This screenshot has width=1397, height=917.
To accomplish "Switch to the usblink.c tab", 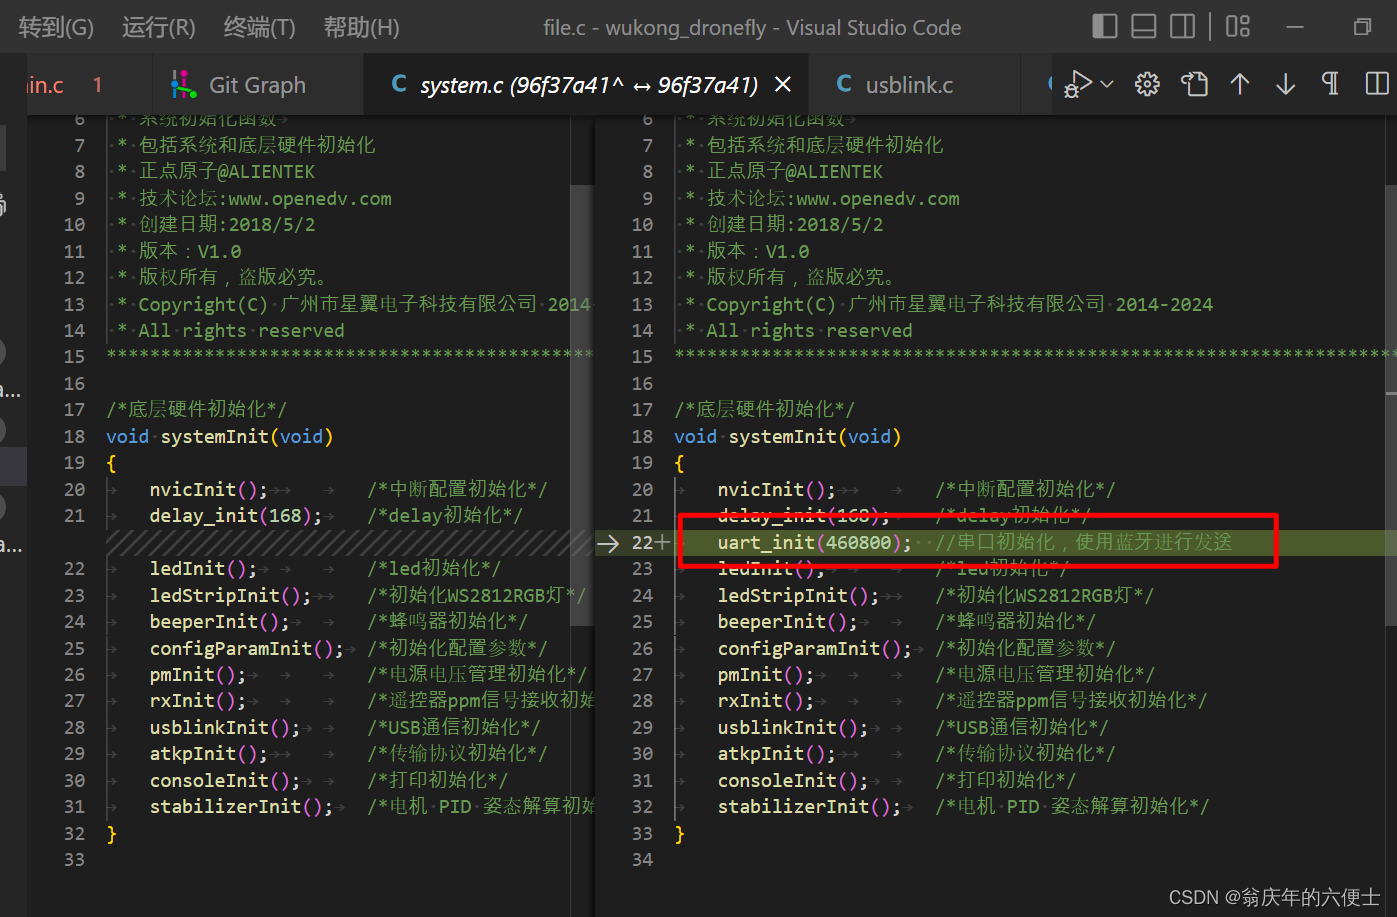I will tap(909, 85).
